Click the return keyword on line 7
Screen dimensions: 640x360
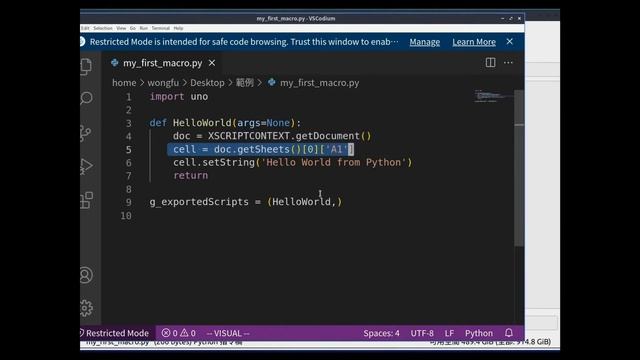click(x=191, y=176)
